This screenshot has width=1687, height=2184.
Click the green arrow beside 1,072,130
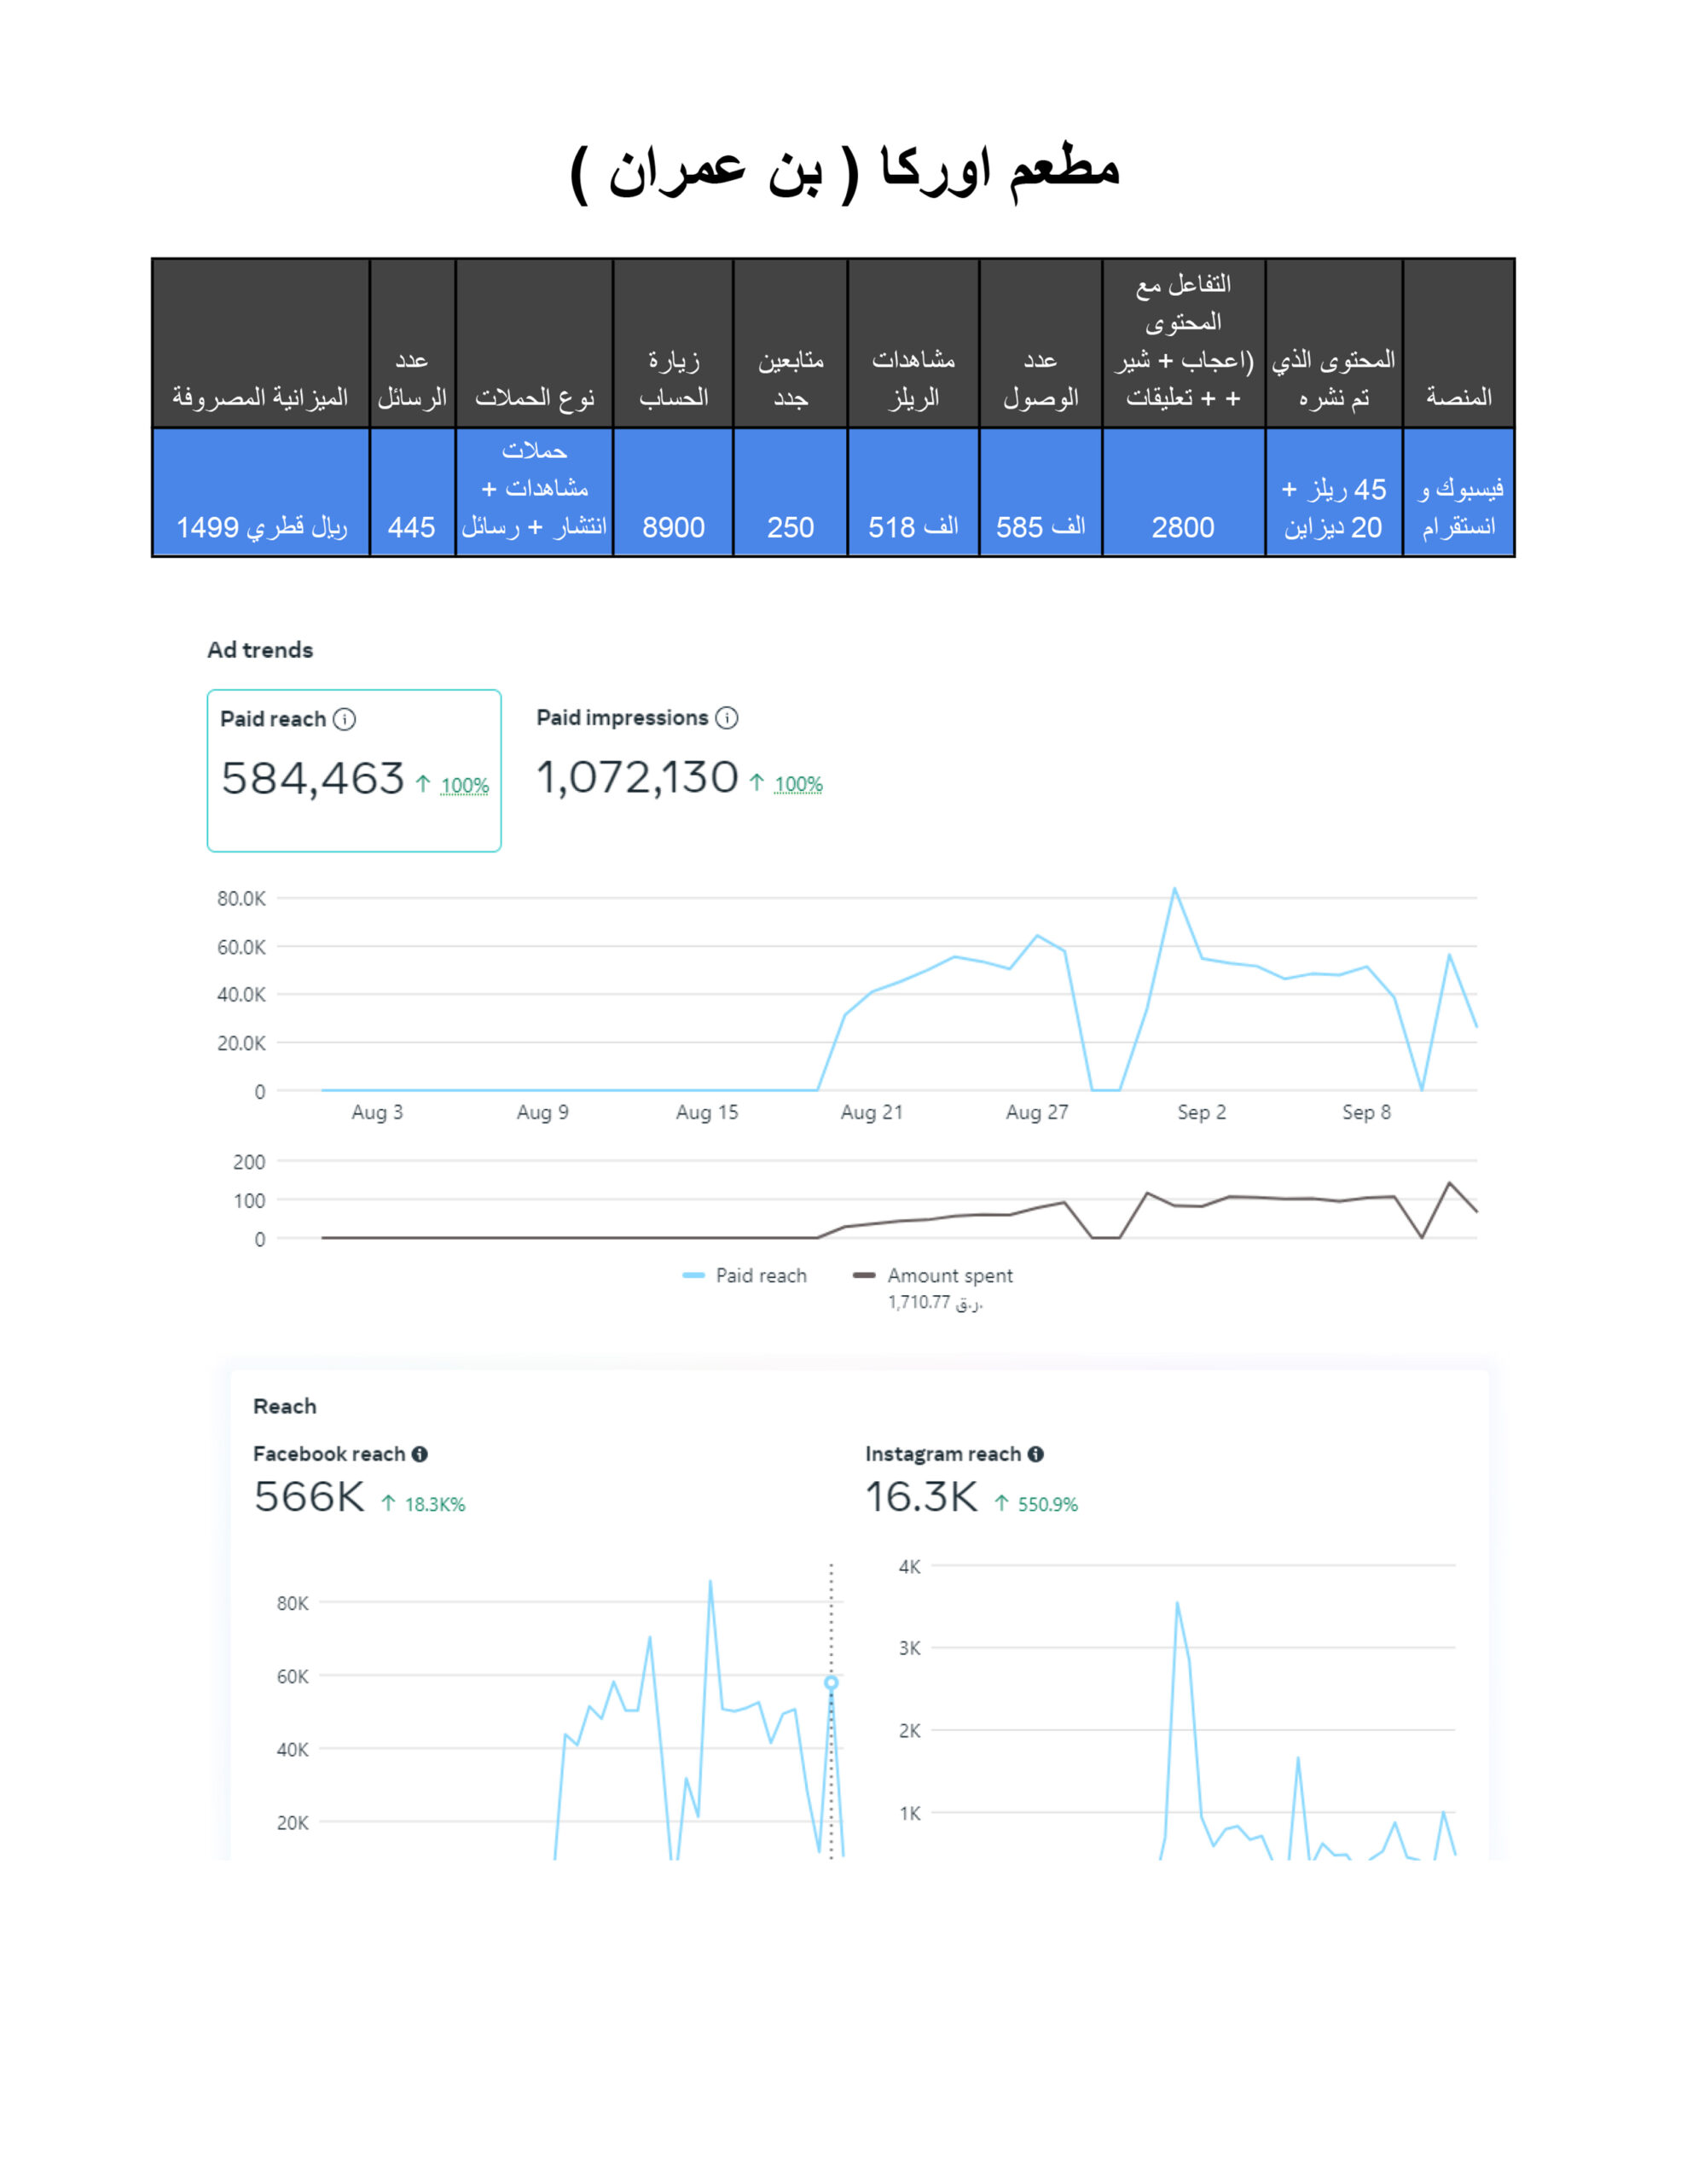coord(757,783)
